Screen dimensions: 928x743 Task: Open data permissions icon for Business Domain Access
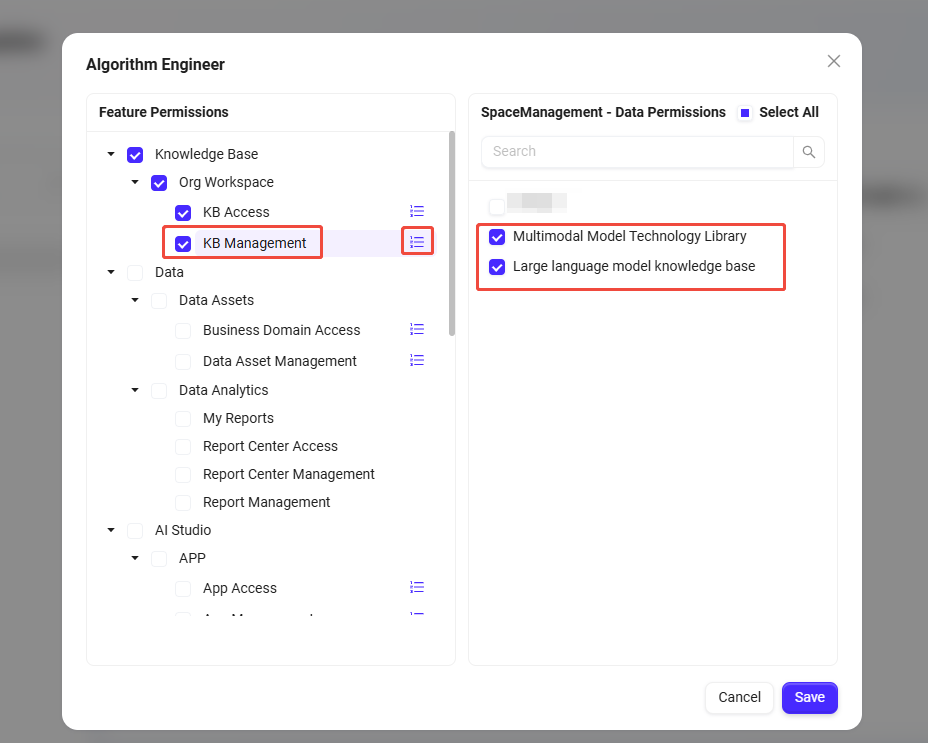tap(417, 329)
